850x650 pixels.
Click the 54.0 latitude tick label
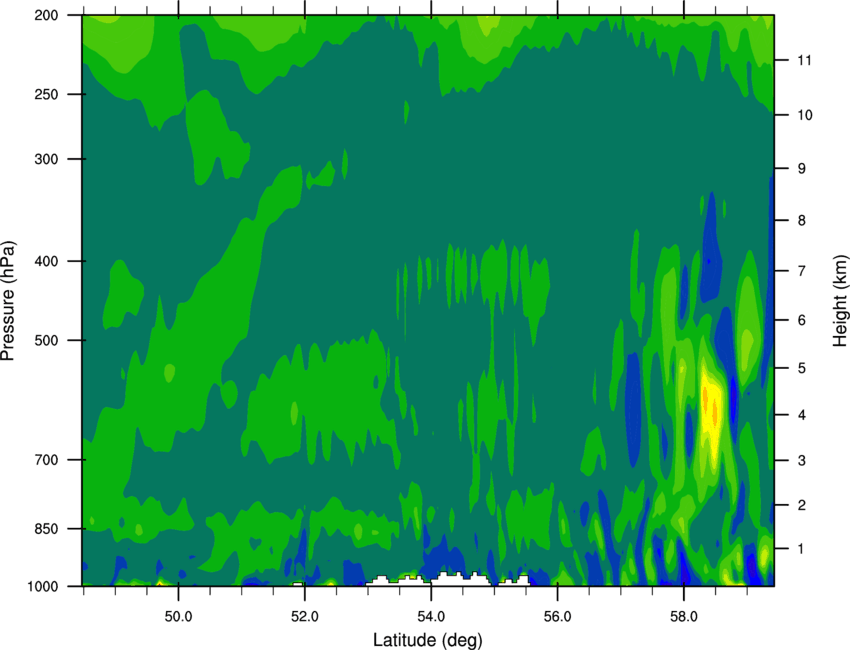click(x=432, y=617)
